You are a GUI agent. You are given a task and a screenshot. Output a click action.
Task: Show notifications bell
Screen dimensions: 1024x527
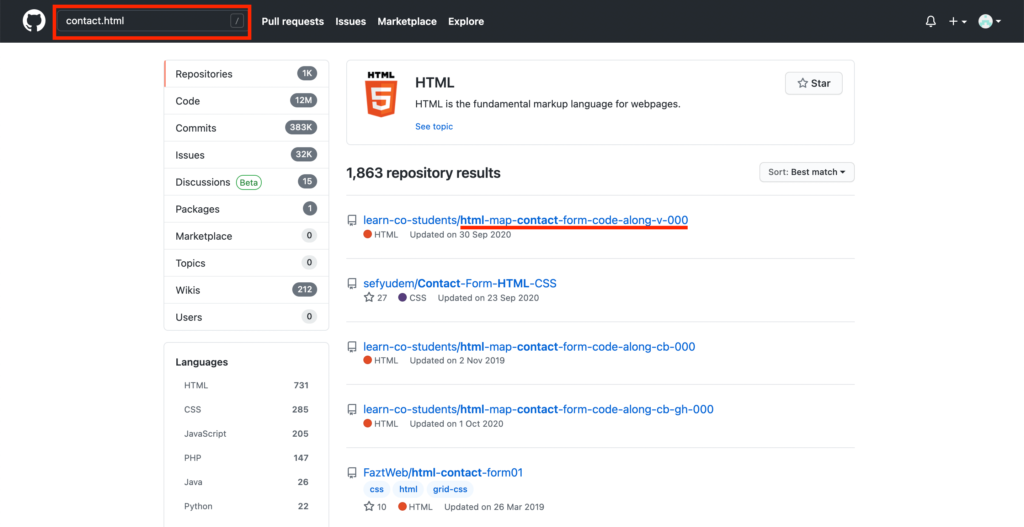click(x=931, y=22)
